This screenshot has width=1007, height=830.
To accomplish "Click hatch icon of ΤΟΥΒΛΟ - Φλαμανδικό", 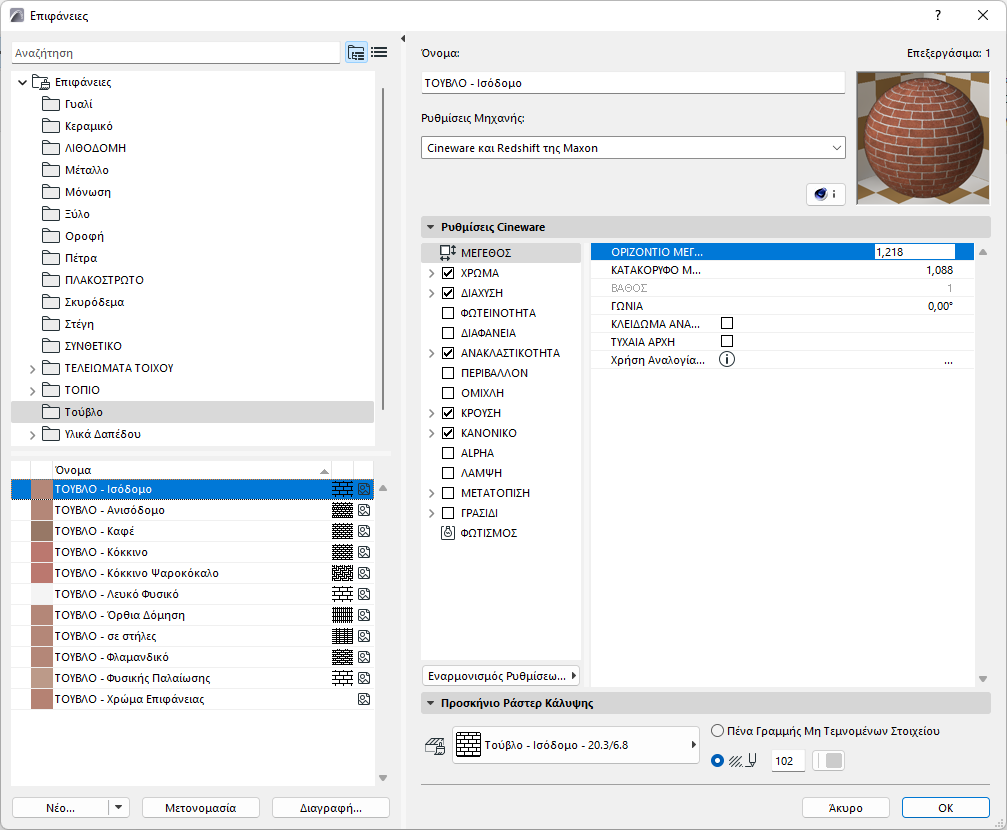I will [x=342, y=657].
